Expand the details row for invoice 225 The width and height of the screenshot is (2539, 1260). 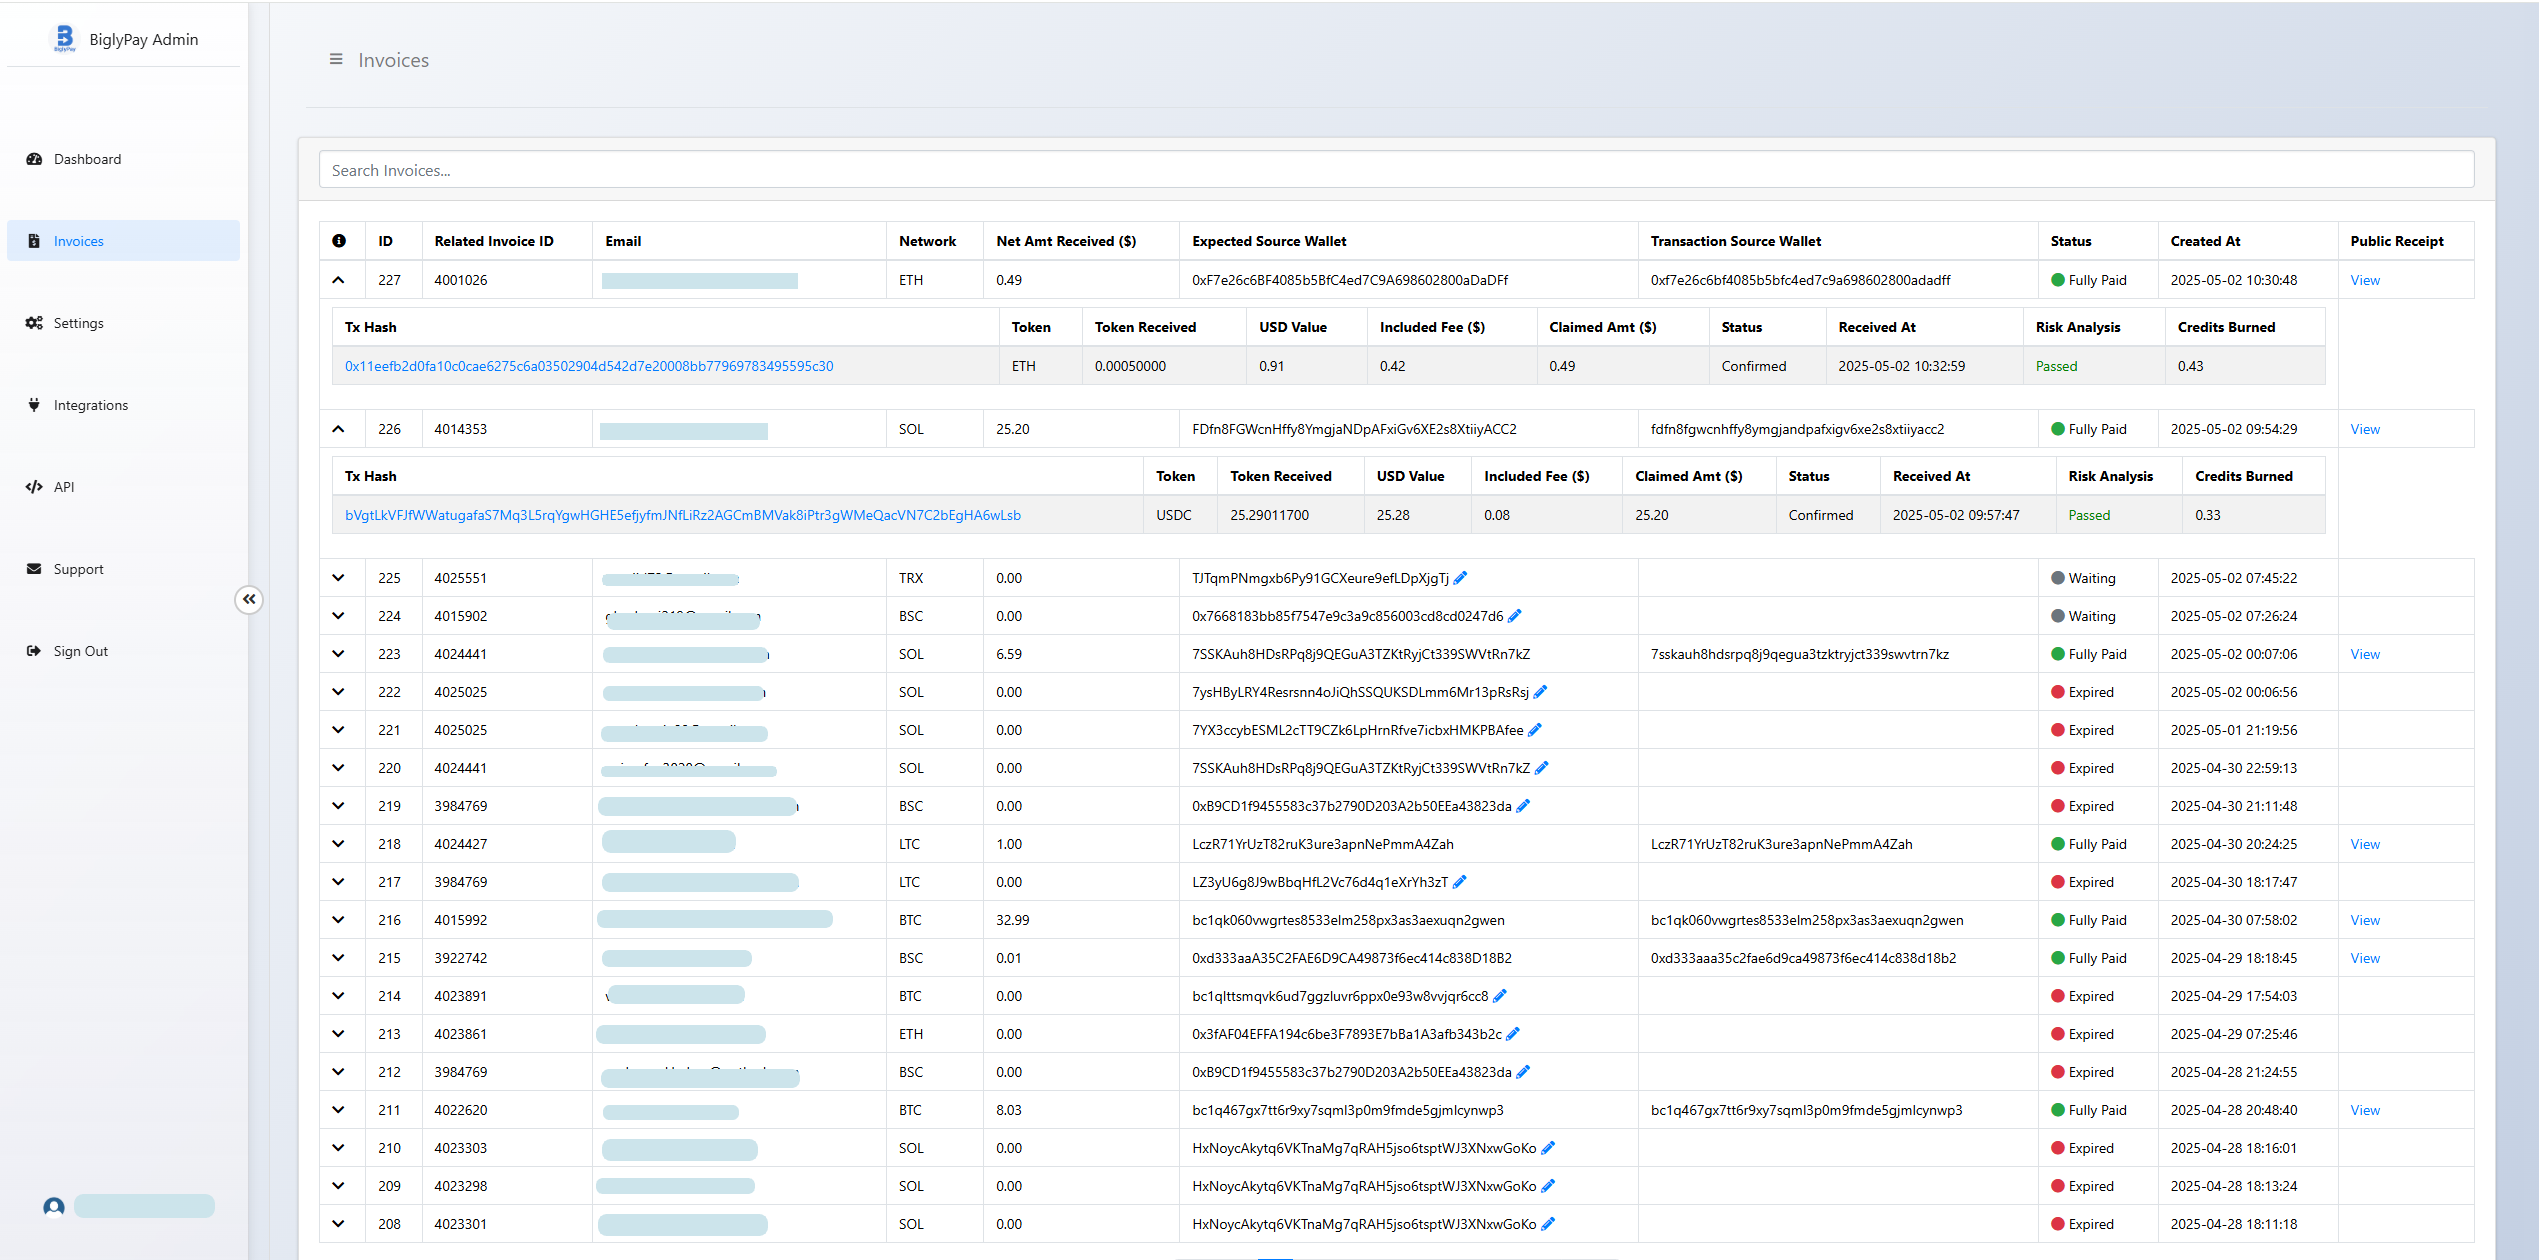click(x=340, y=578)
